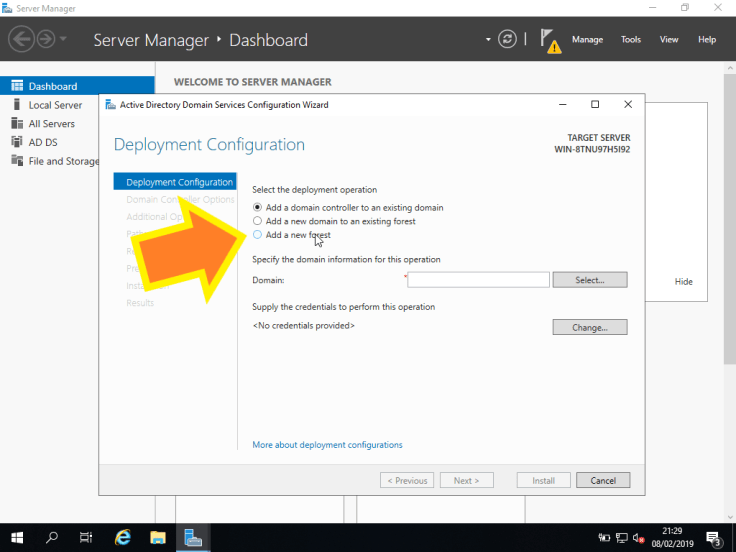736x552 pixels.
Task: Open the breadcrumb dropdown beside refresh icon
Action: click(489, 40)
